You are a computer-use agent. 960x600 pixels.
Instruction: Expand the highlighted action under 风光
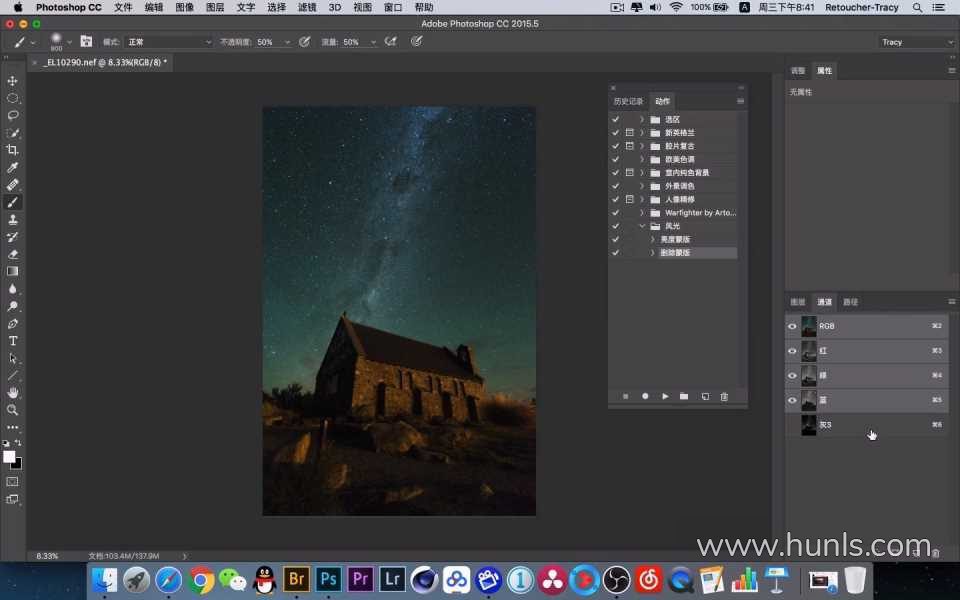click(652, 252)
